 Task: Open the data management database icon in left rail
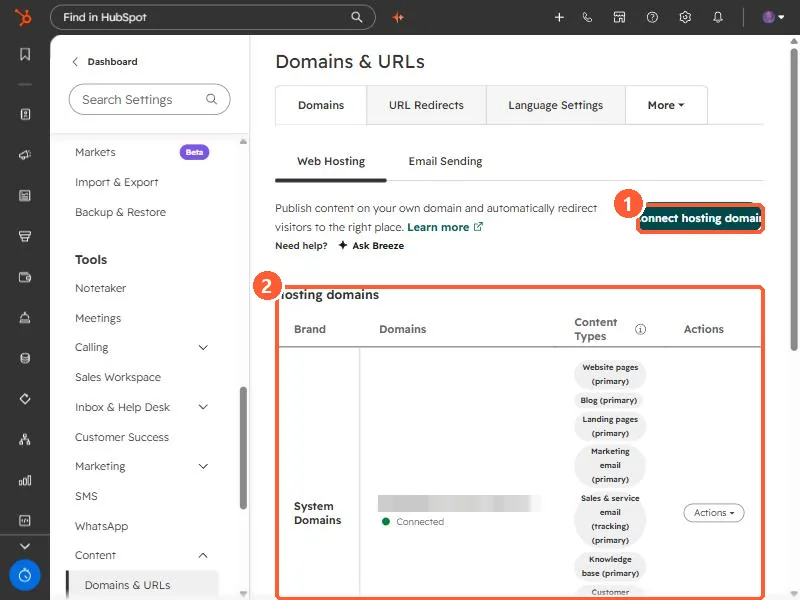(x=25, y=358)
